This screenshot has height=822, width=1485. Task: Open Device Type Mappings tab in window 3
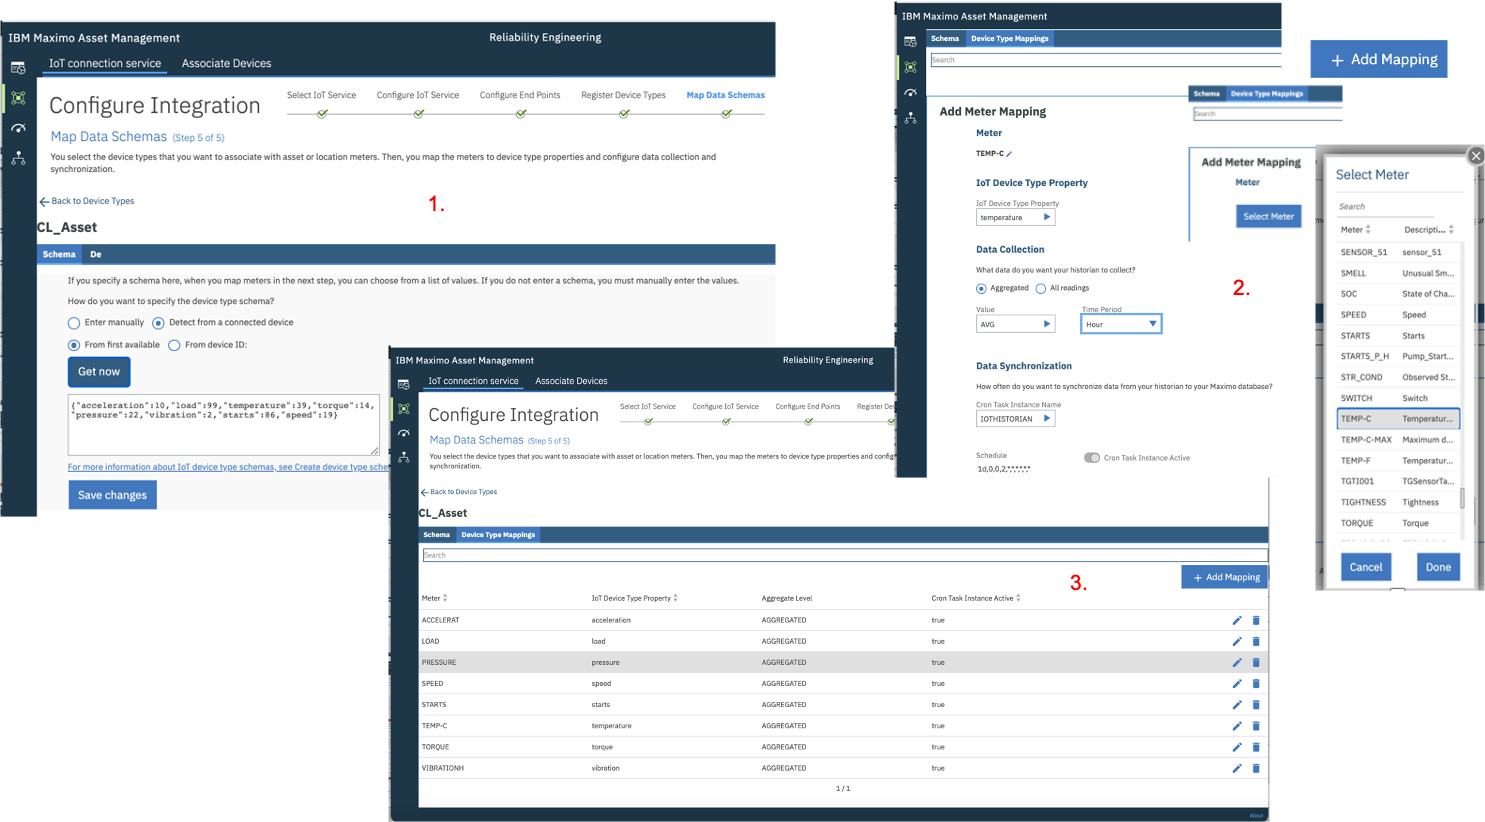click(498, 535)
